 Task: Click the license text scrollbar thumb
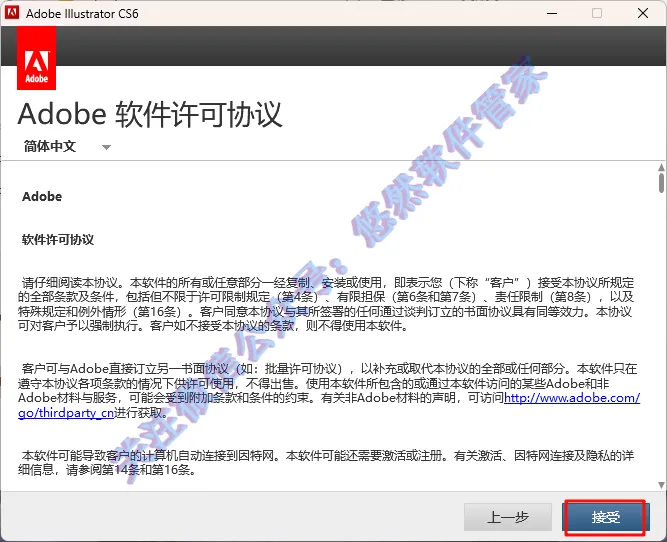tap(661, 183)
